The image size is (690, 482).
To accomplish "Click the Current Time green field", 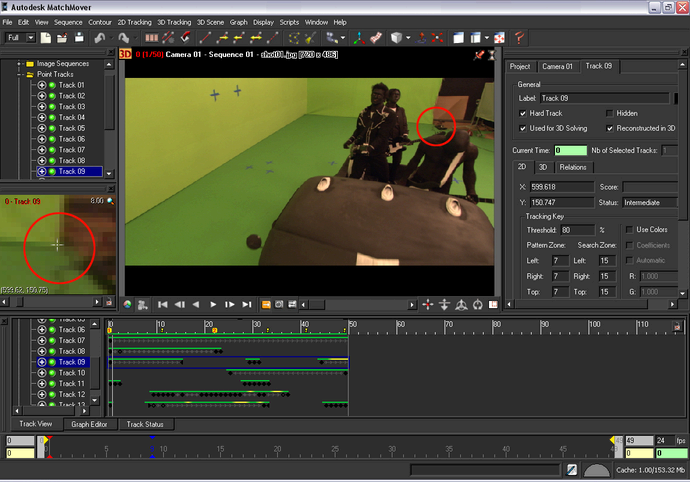I will (570, 151).
